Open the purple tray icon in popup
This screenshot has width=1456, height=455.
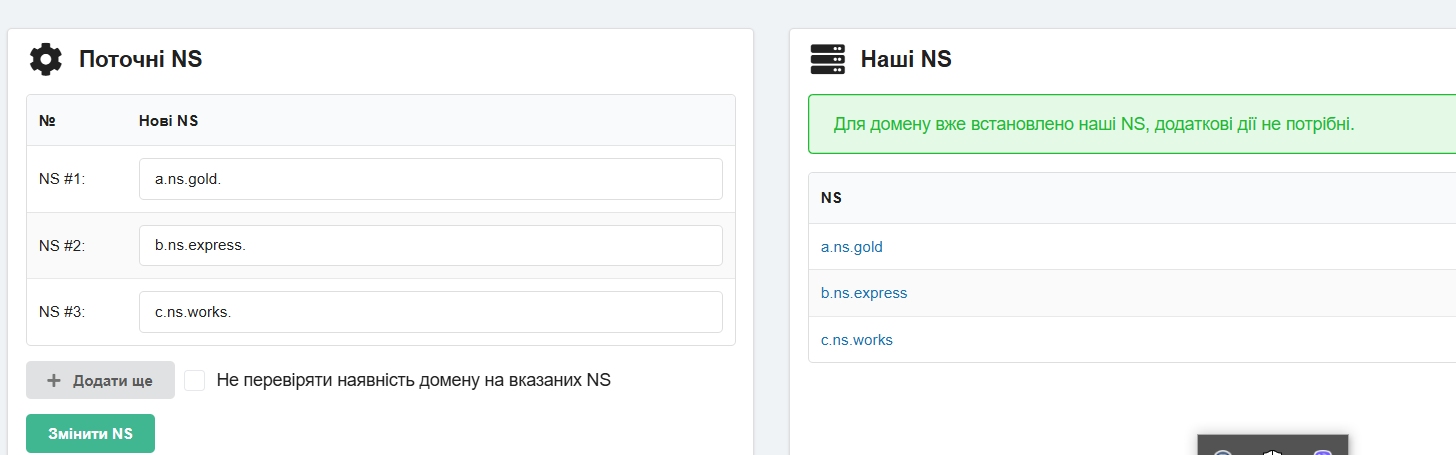[1322, 452]
